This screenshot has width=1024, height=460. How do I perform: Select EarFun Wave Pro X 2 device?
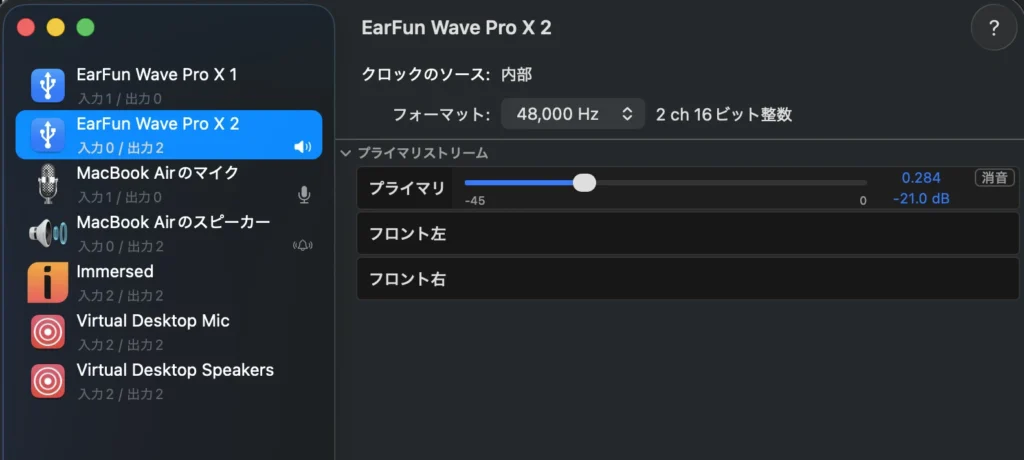pyautogui.click(x=168, y=135)
